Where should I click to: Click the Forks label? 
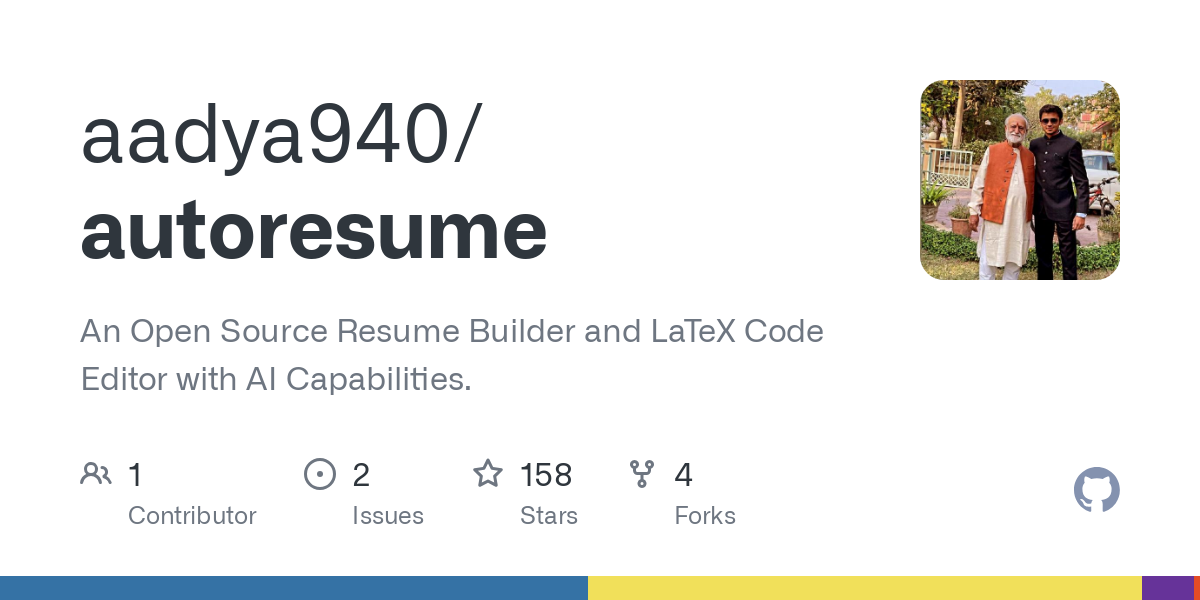705,516
